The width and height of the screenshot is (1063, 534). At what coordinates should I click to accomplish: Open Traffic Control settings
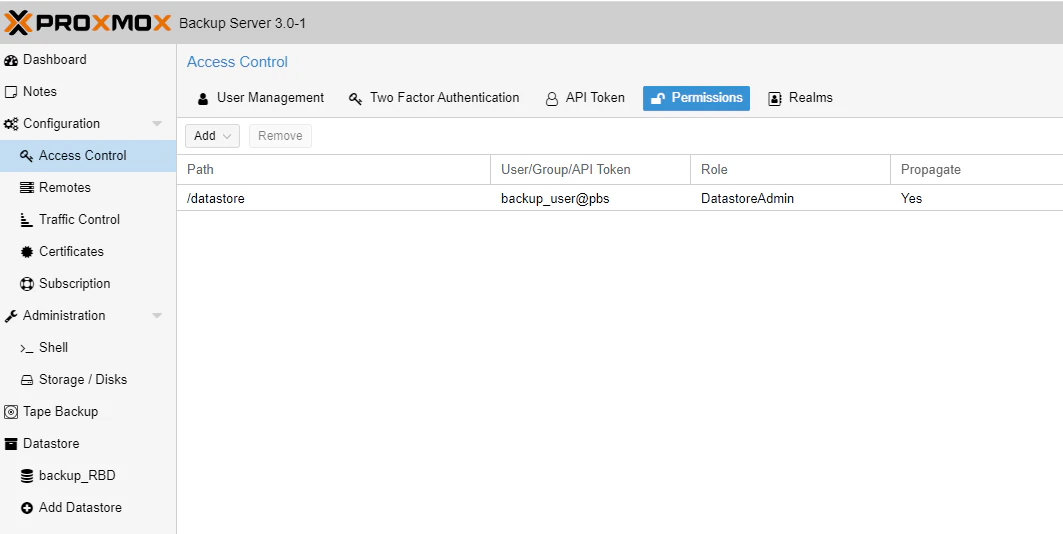click(88, 219)
